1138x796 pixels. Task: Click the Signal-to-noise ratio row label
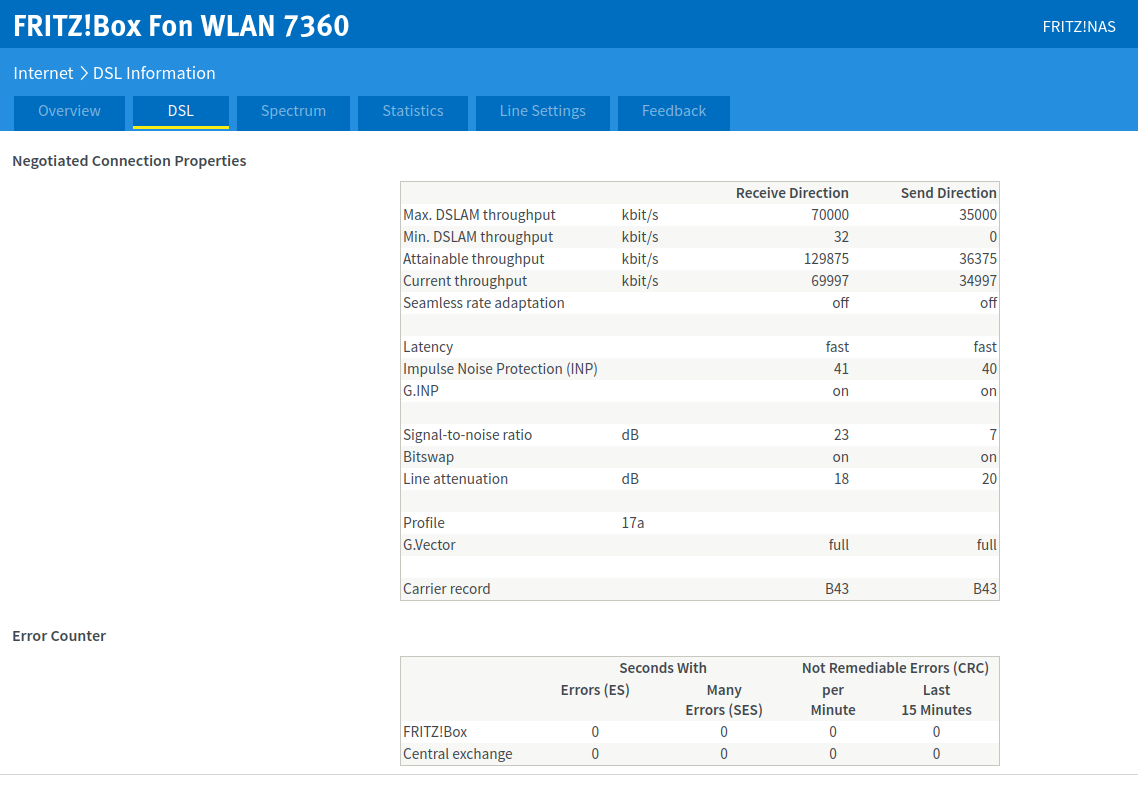pyautogui.click(x=467, y=435)
